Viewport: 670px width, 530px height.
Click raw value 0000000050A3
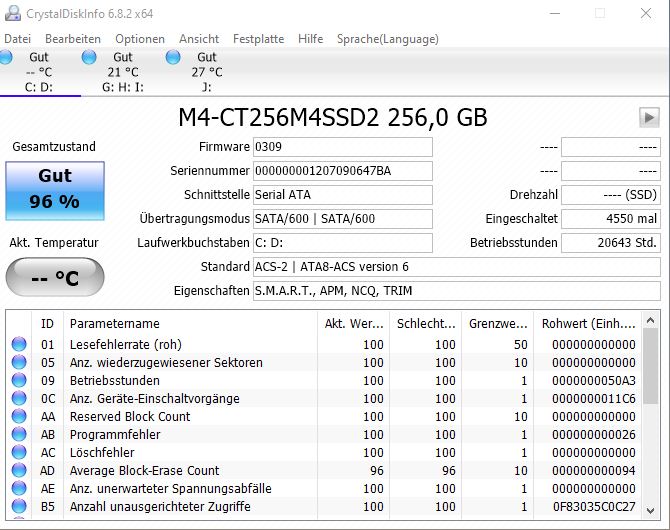click(594, 380)
